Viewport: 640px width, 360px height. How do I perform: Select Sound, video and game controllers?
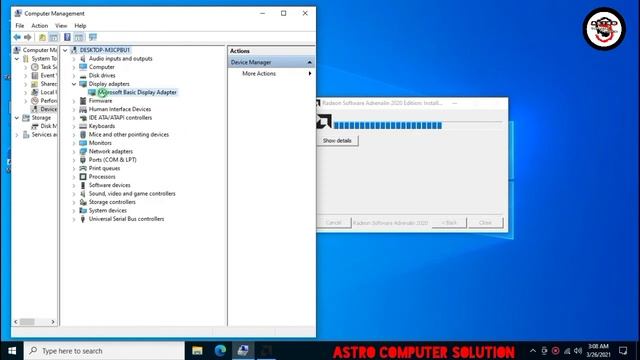point(132,193)
